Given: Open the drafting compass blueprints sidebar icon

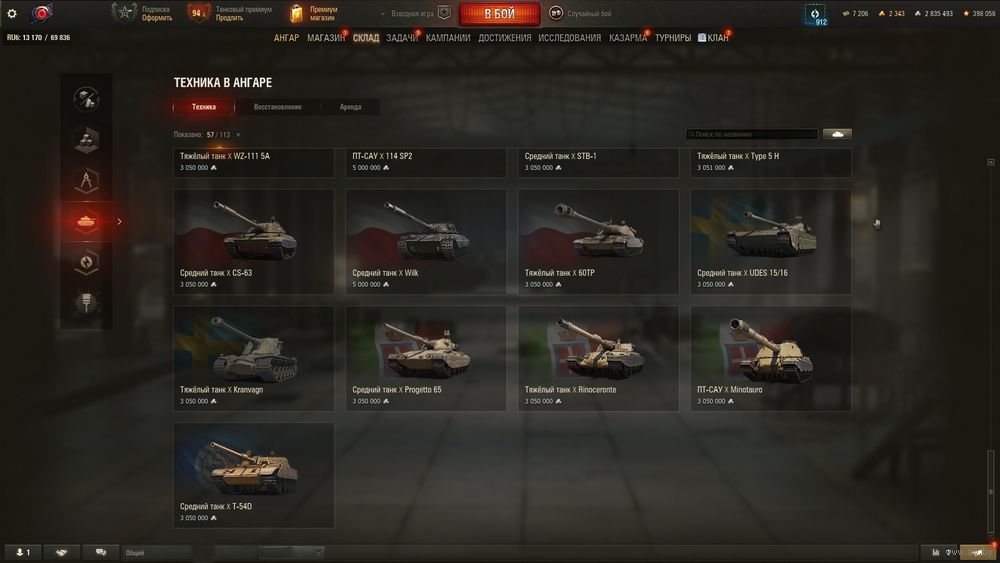Looking at the screenshot, I should click(86, 180).
